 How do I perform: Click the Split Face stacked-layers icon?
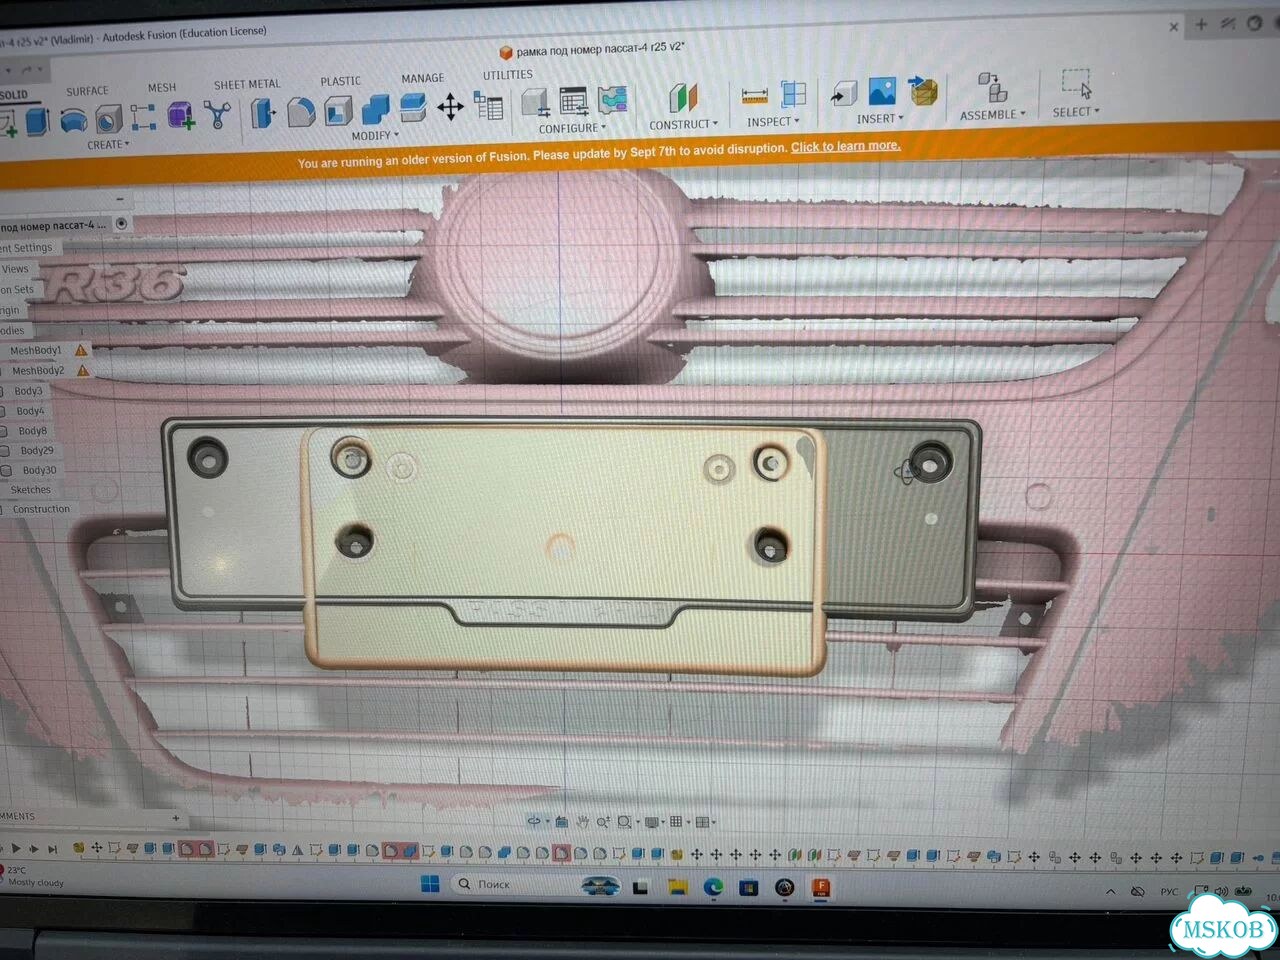coord(412,107)
